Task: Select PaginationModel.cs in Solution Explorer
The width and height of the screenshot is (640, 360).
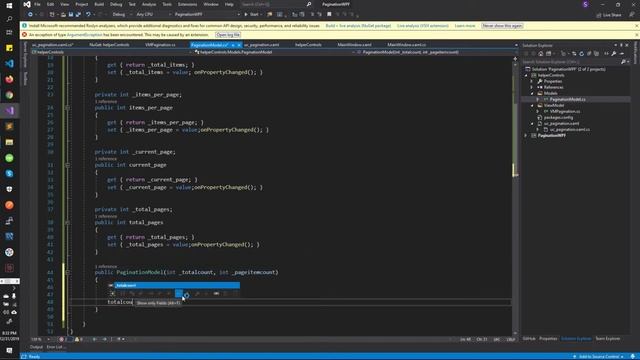Action: tap(567, 99)
